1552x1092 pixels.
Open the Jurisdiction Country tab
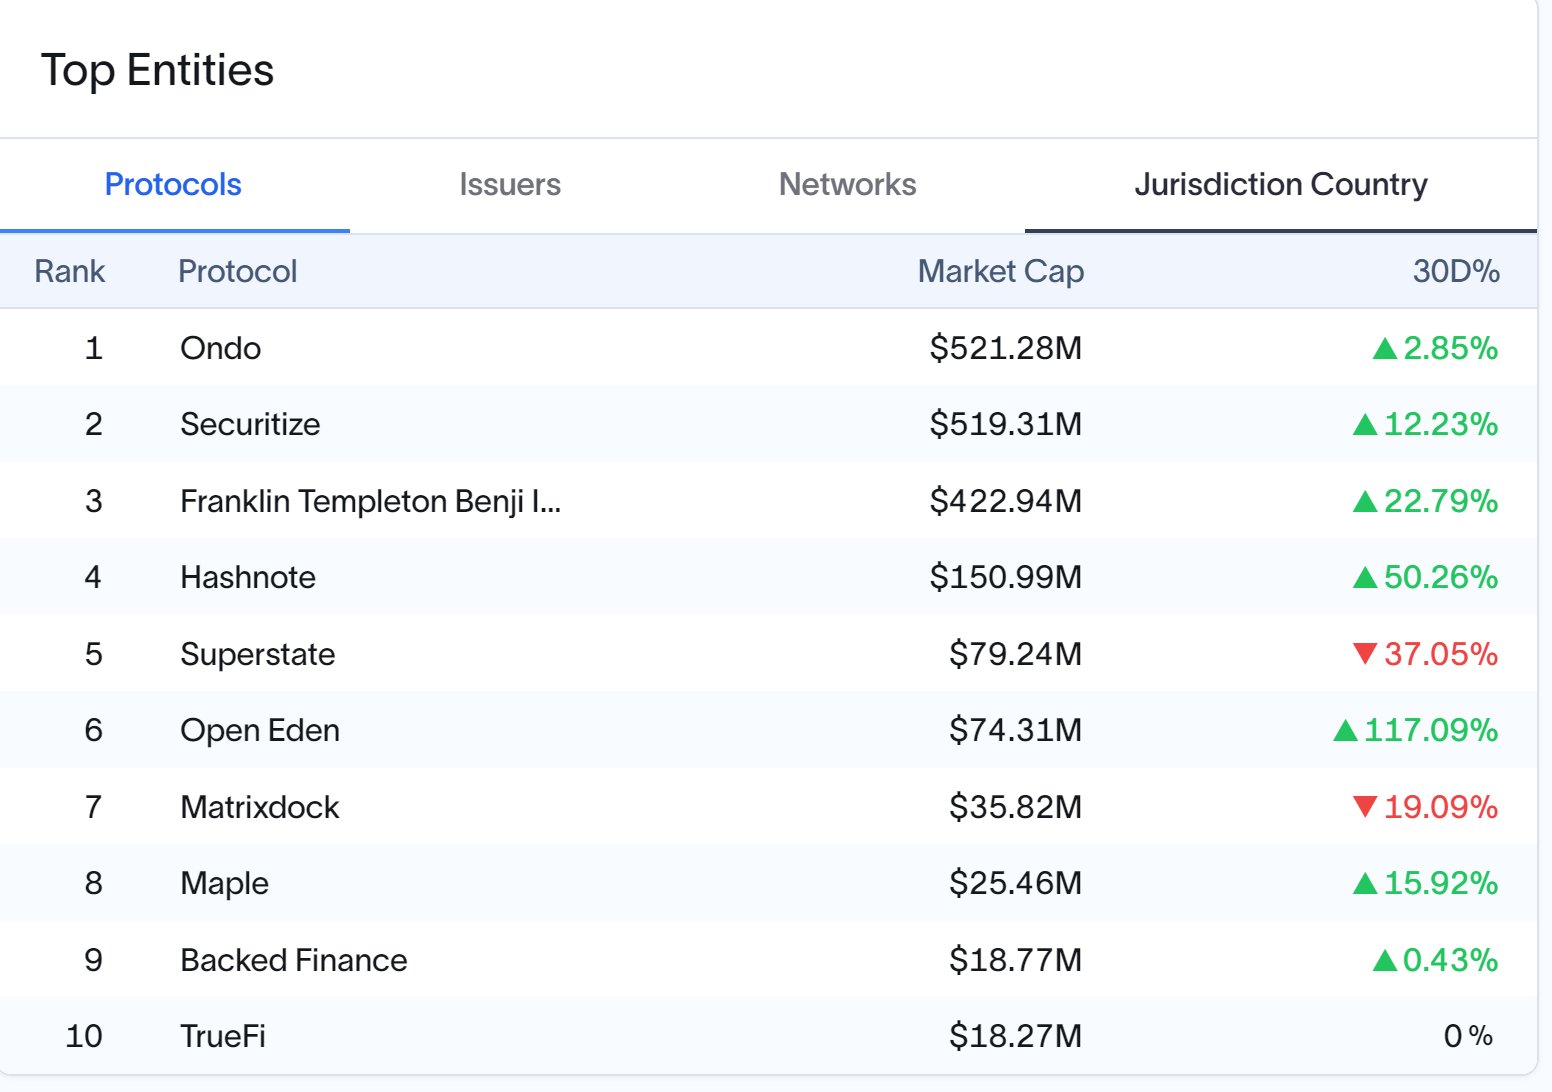point(1281,185)
